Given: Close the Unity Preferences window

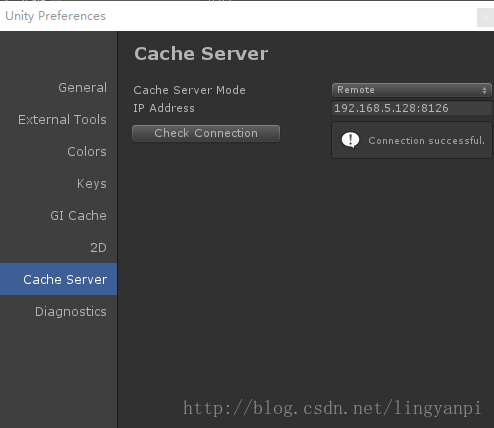Looking at the screenshot, I should [x=486, y=18].
